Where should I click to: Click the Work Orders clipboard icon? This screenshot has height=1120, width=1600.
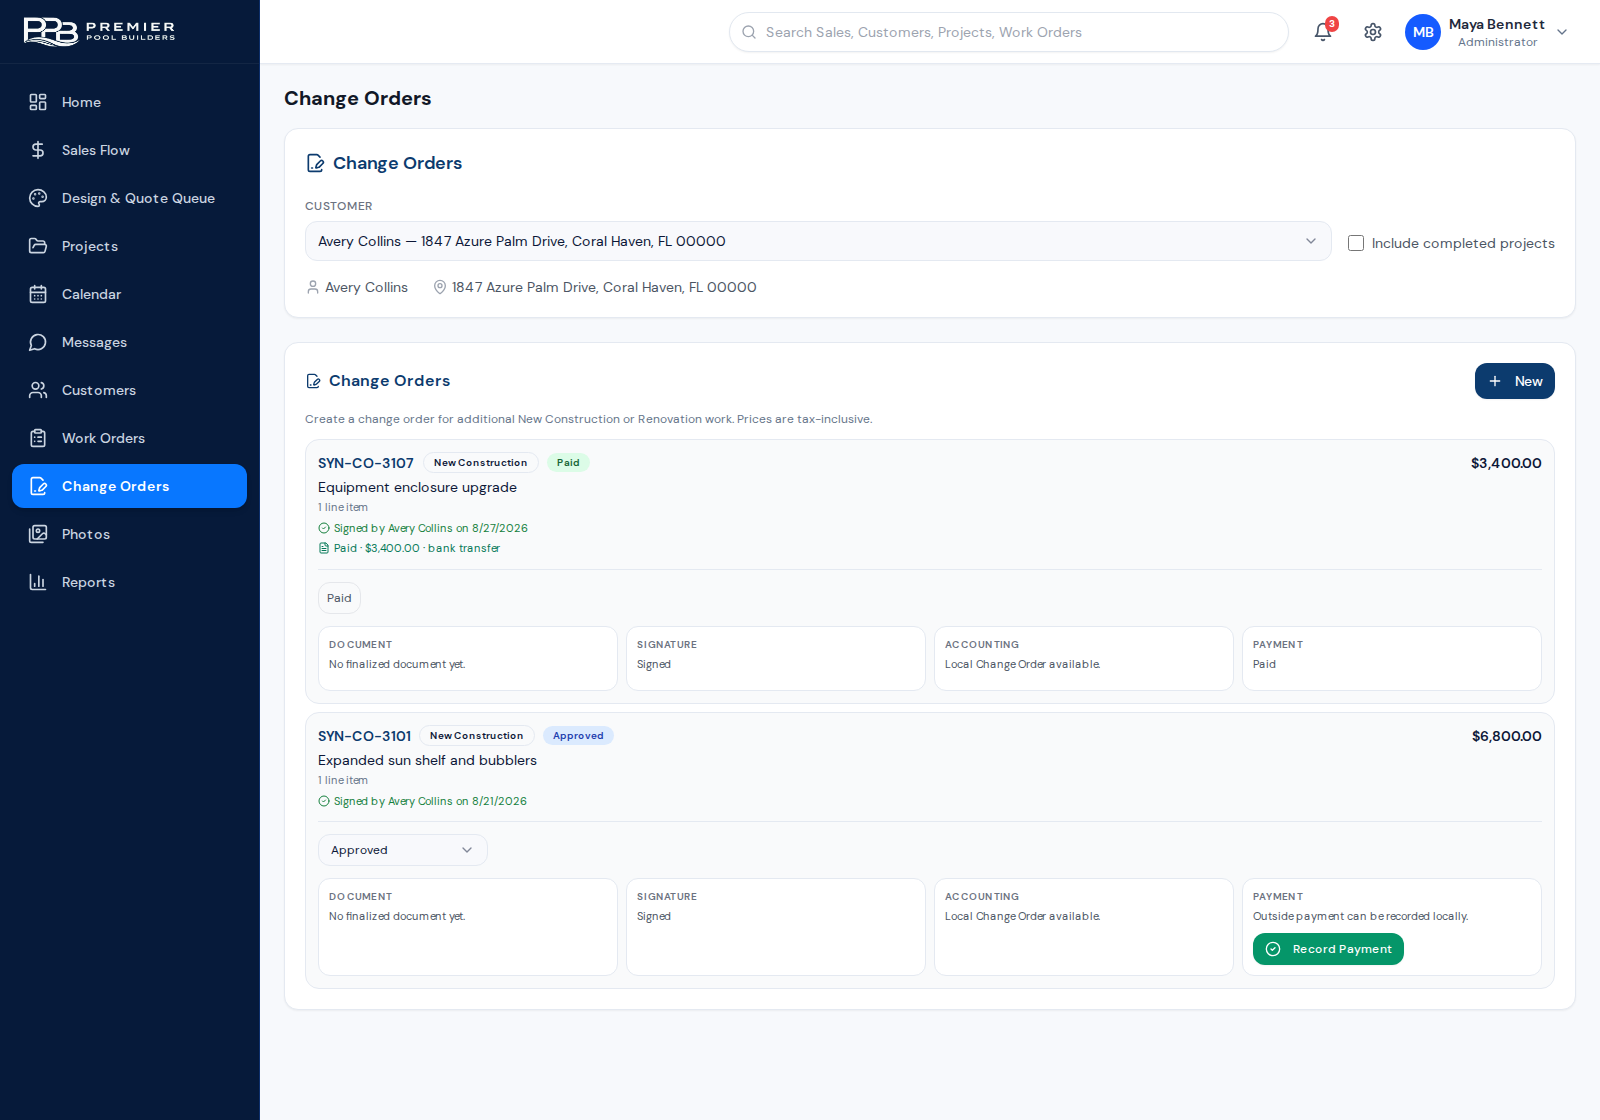[38, 438]
